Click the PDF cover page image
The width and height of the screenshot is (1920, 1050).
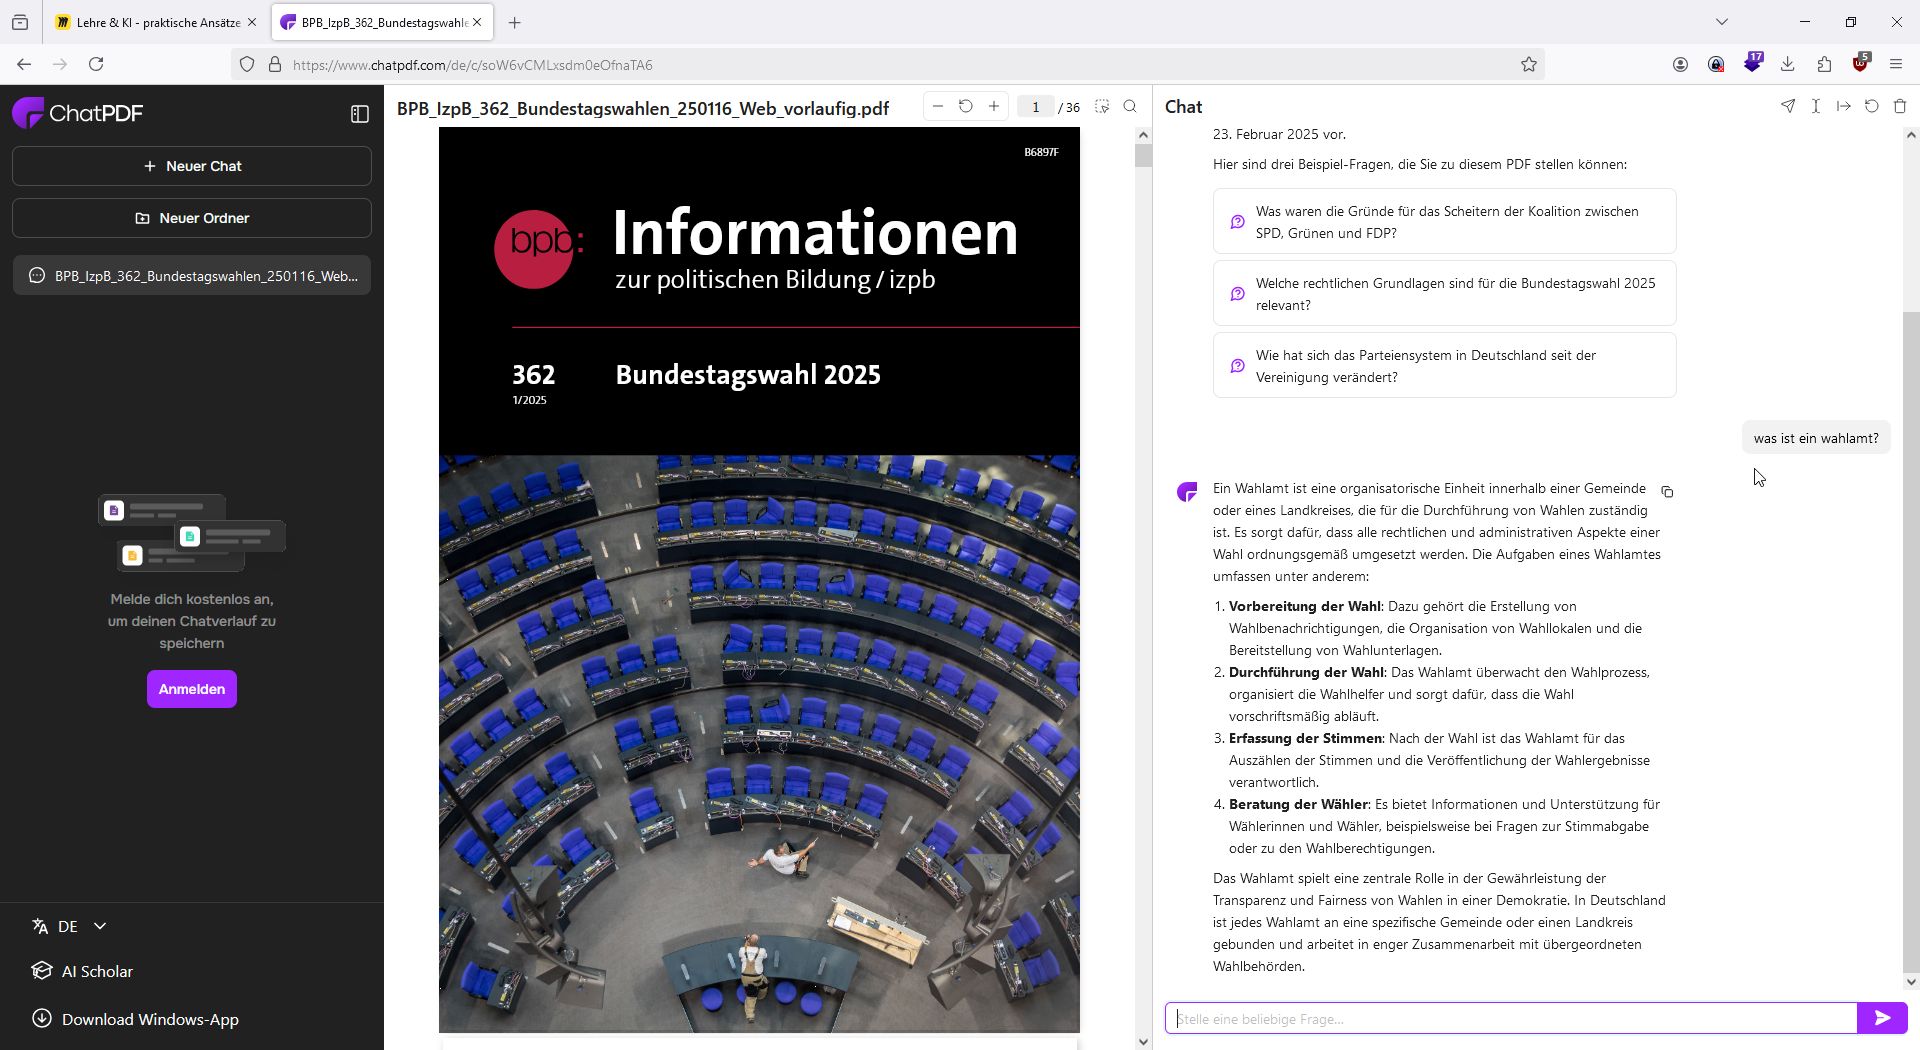coord(759,580)
